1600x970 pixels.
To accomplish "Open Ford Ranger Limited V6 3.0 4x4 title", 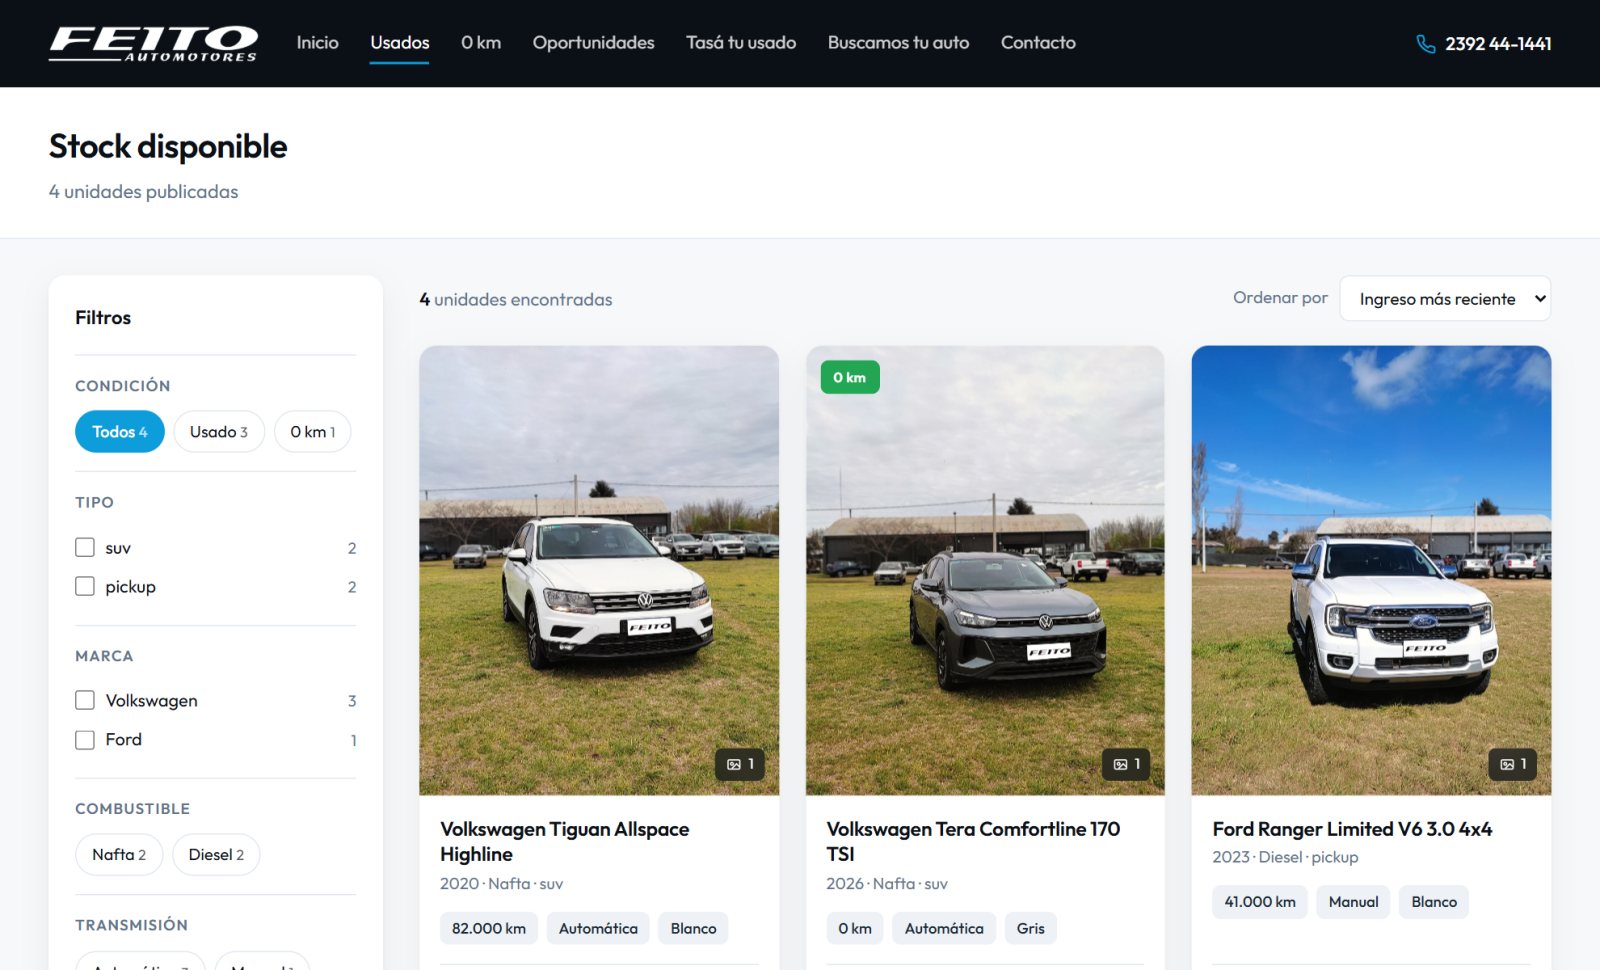I will 1352,829.
